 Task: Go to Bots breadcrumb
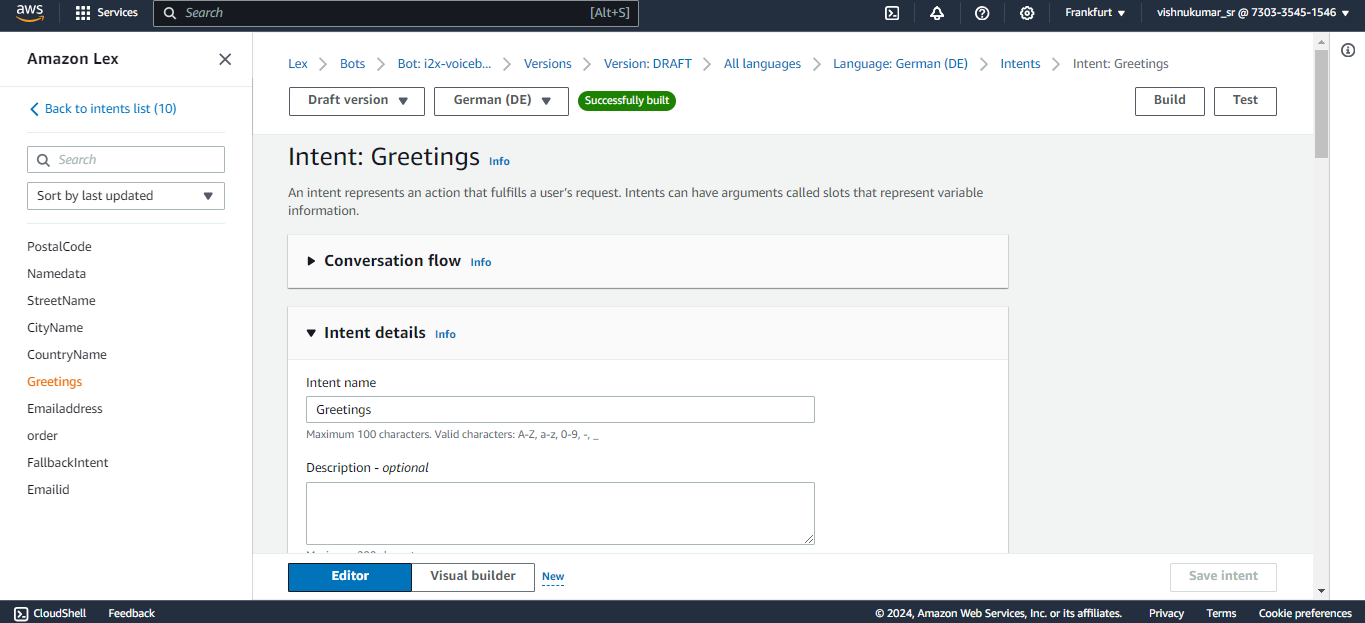353,64
